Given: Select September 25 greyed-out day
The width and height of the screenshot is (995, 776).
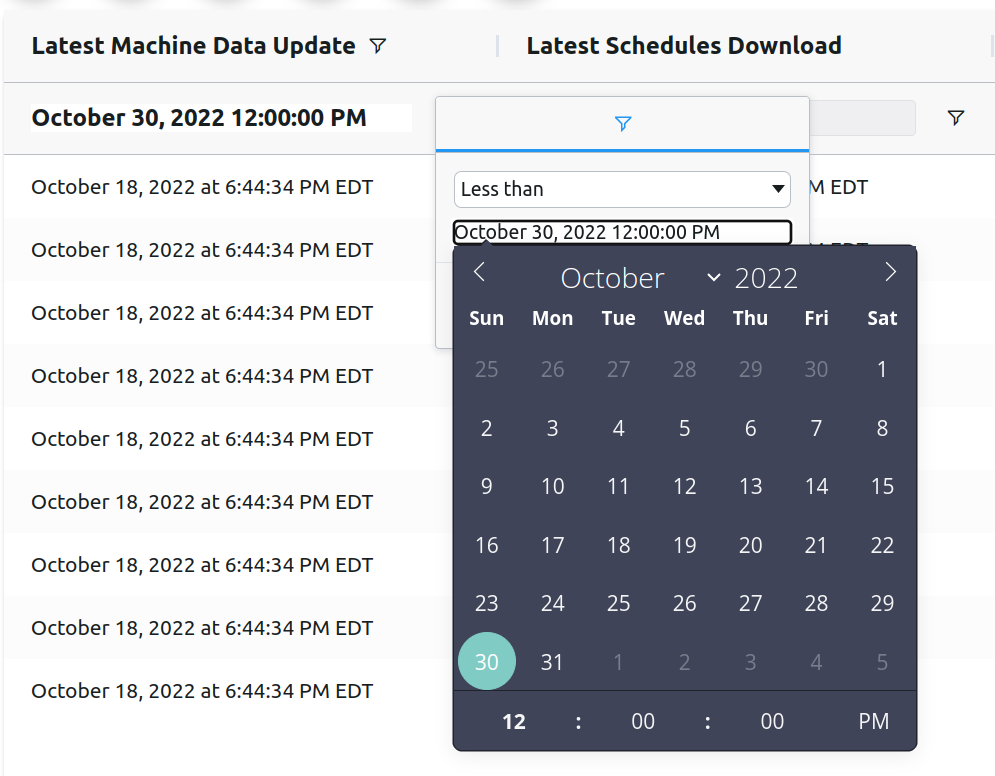Looking at the screenshot, I should click(487, 369).
